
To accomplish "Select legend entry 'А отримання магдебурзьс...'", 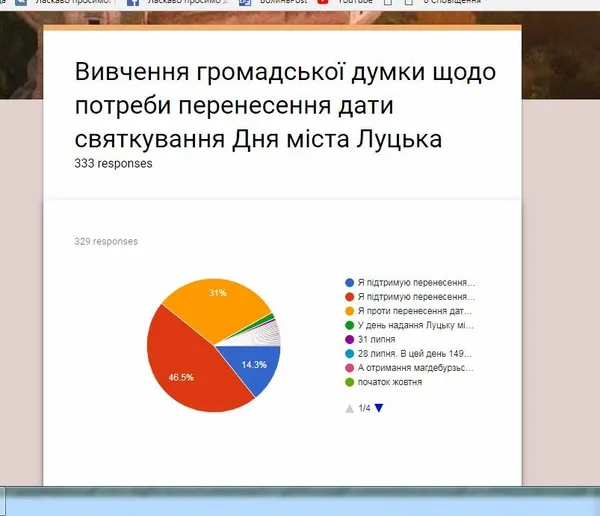I will pyautogui.click(x=416, y=368).
